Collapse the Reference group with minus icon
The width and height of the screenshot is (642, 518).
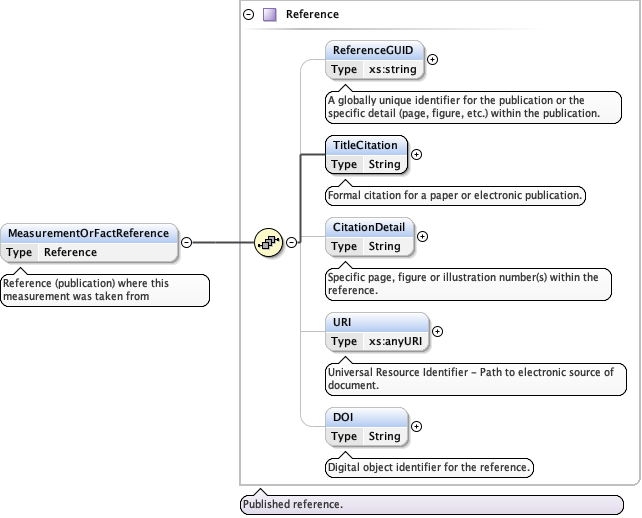249,15
